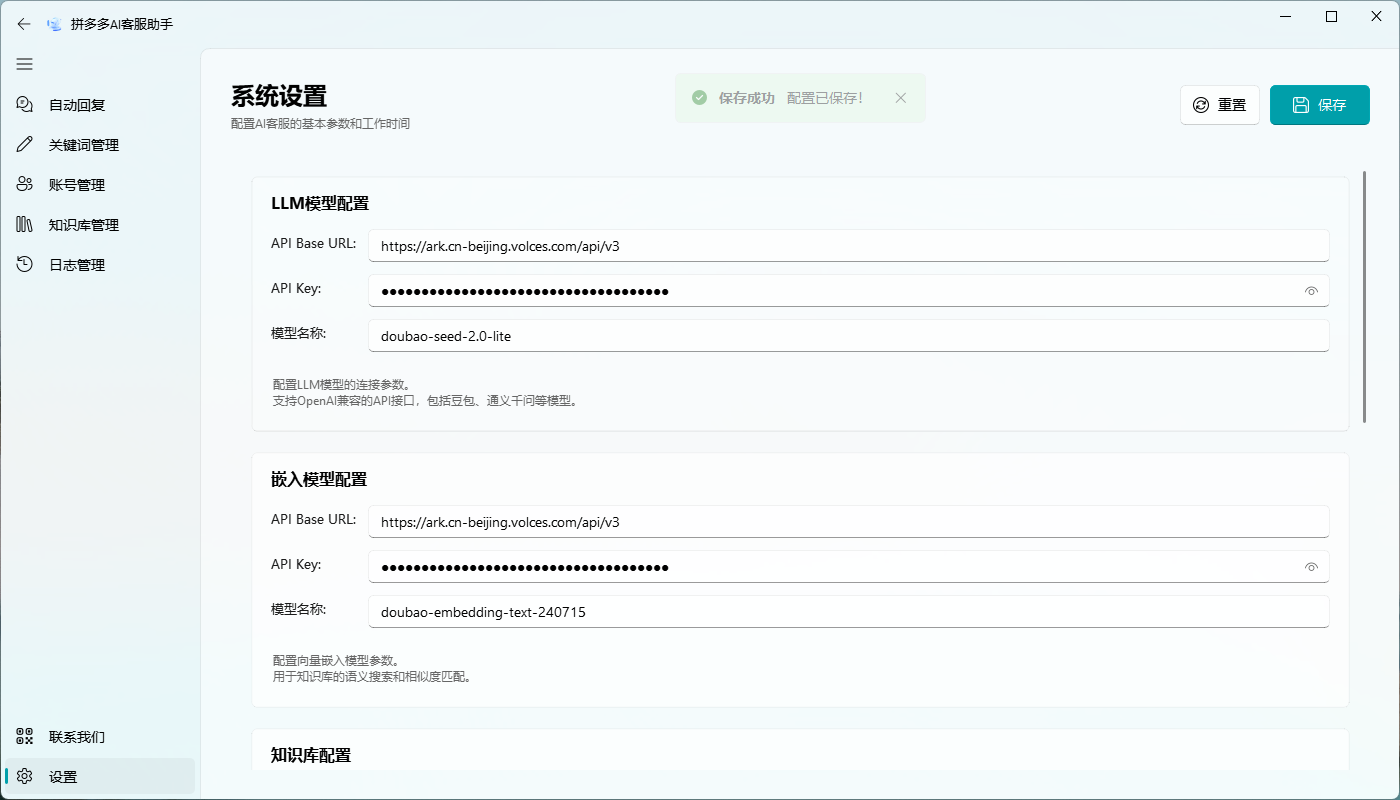This screenshot has height=800, width=1400.
Task: Click the 设置 gear icon
Action: (x=25, y=776)
